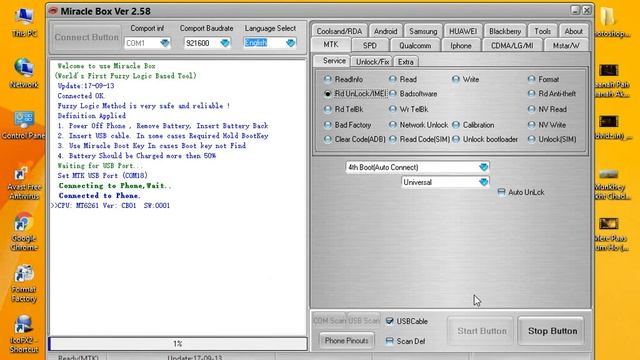
Task: Switch to the SPD tab
Action: click(x=370, y=45)
